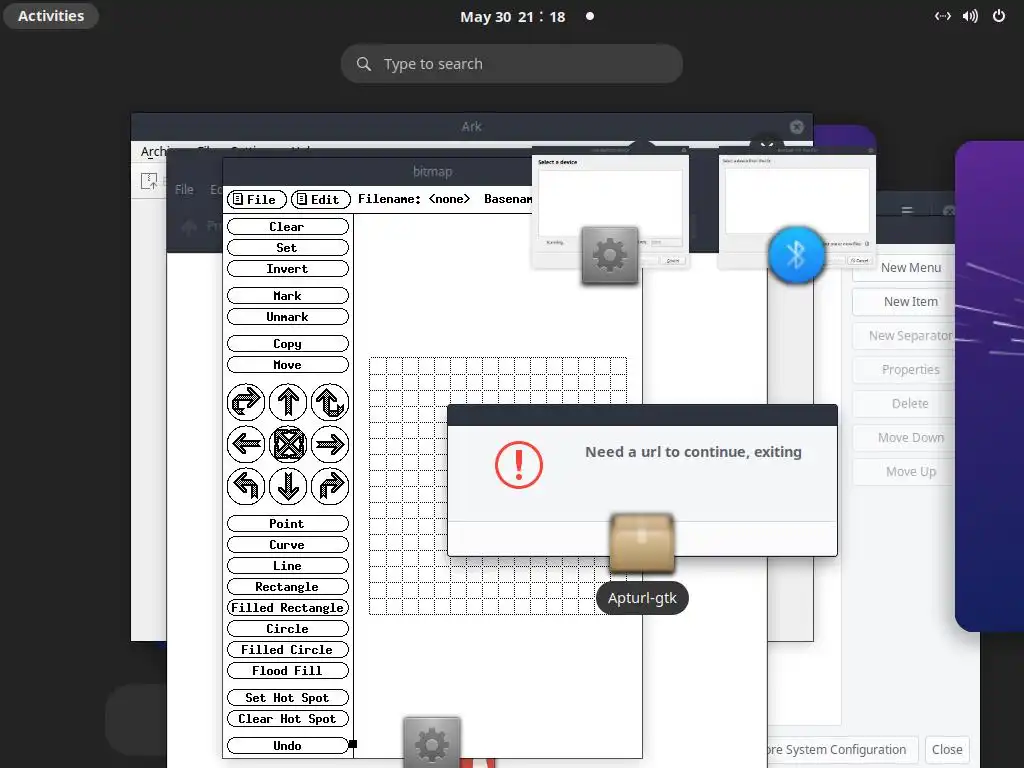Select the Filled Circle tool
This screenshot has width=1024, height=768.
[x=287, y=649]
